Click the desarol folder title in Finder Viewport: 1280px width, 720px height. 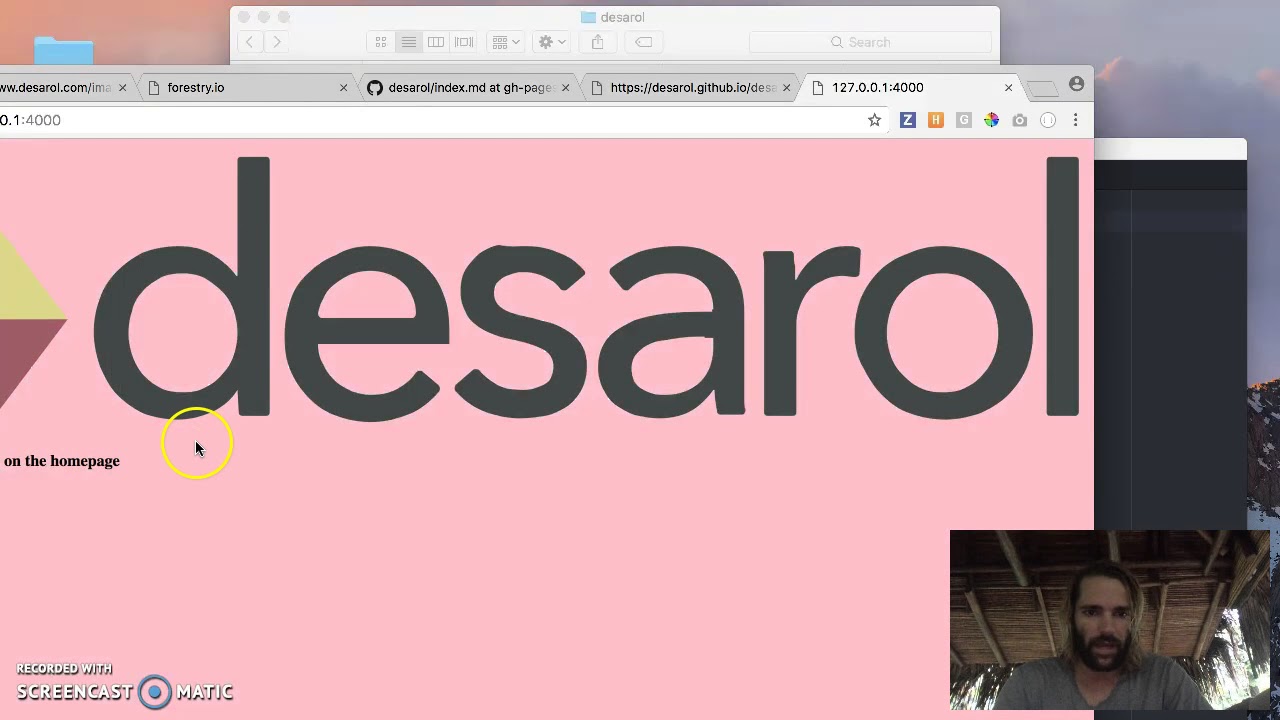tap(613, 17)
